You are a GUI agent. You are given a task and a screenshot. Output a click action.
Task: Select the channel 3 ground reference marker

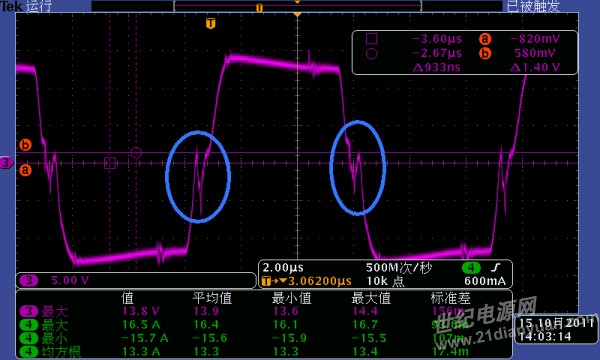coord(7,163)
